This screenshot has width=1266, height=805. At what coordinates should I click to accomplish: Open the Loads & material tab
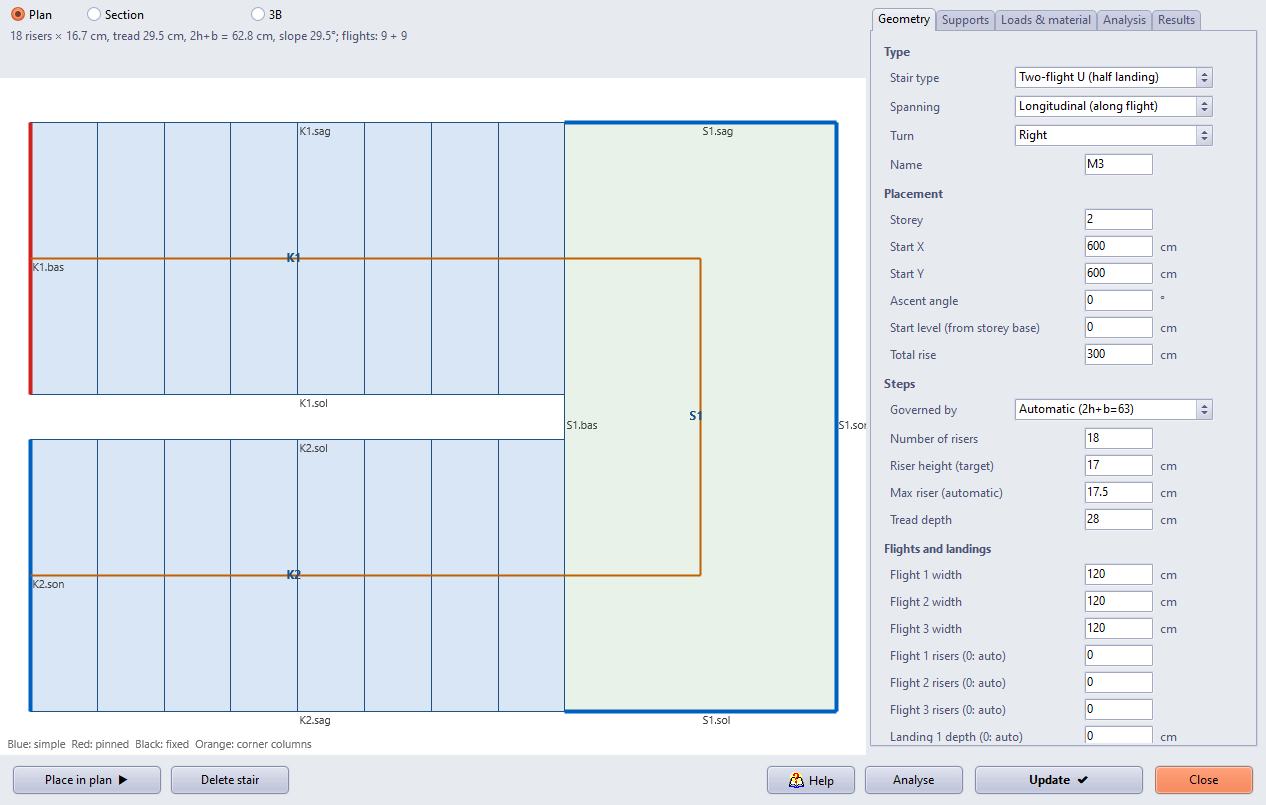click(1046, 20)
